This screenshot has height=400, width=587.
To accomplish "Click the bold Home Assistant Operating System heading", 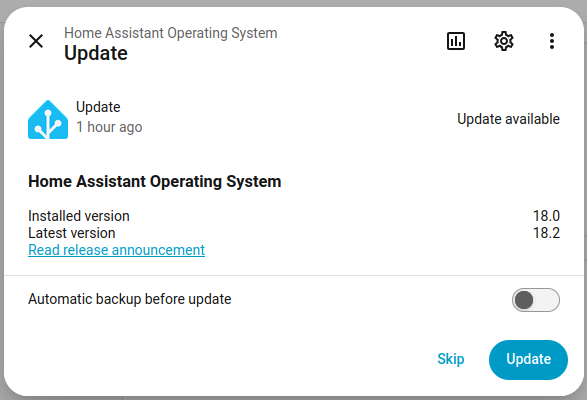I will (x=155, y=182).
